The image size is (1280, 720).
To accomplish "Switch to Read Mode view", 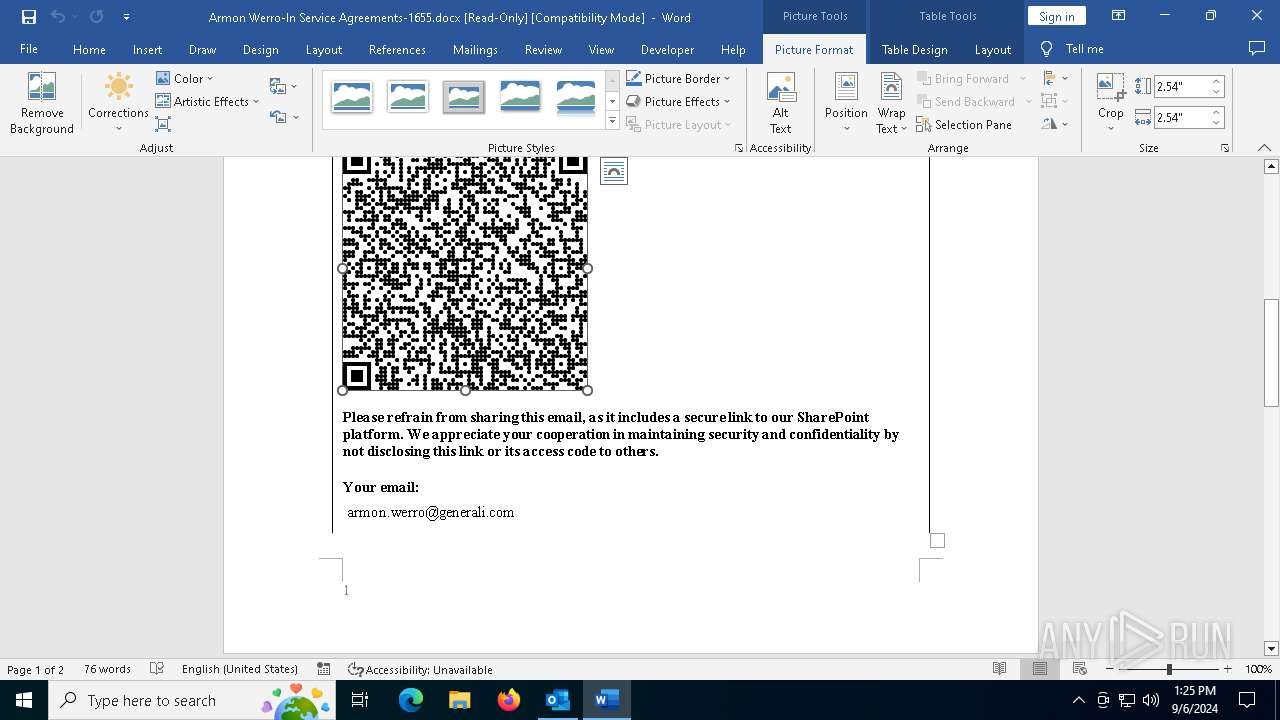I will [999, 669].
